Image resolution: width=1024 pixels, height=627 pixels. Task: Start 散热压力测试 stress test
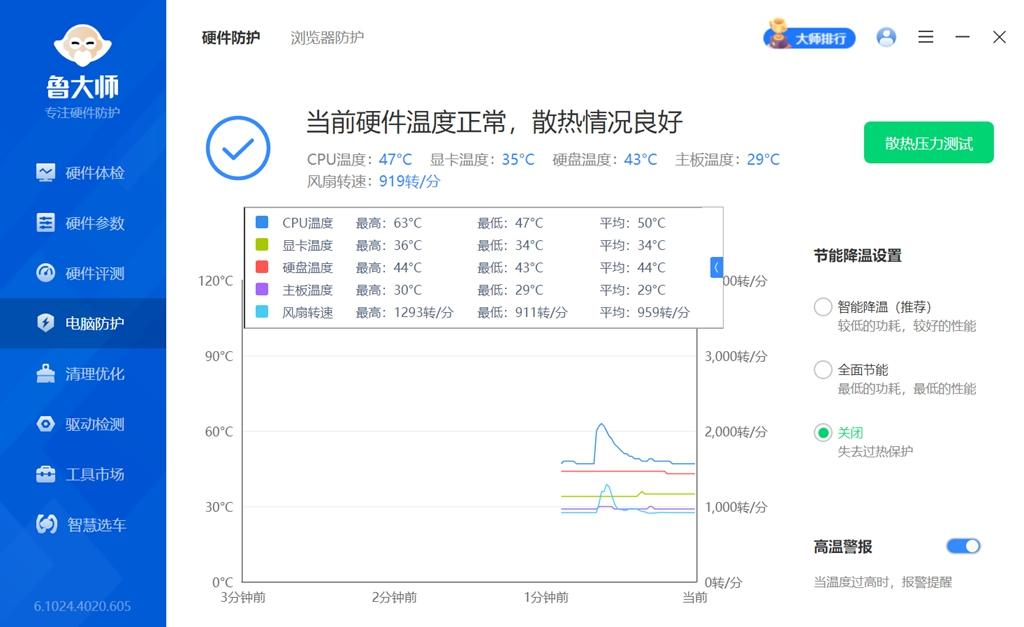pyautogui.click(x=929, y=142)
